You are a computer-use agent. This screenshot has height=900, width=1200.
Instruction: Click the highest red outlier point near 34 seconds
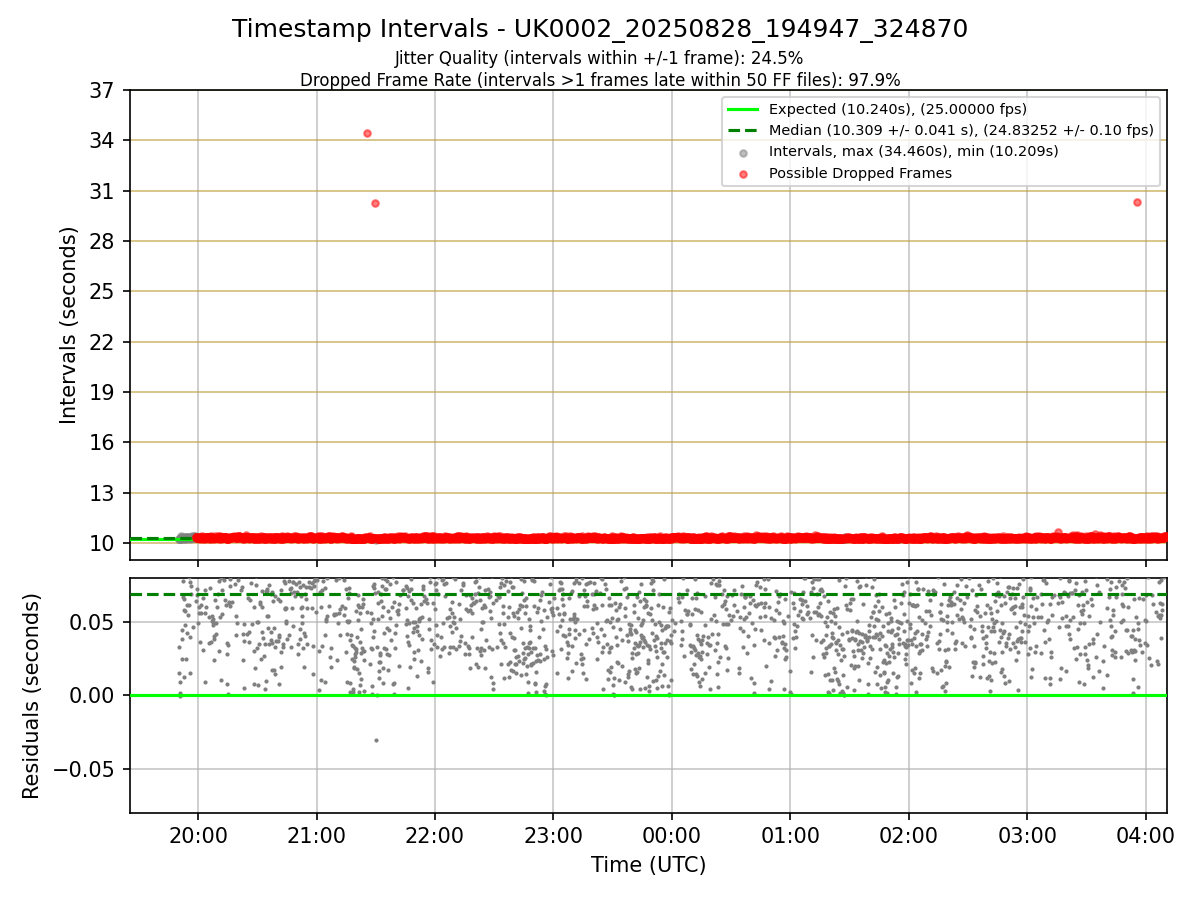(367, 133)
